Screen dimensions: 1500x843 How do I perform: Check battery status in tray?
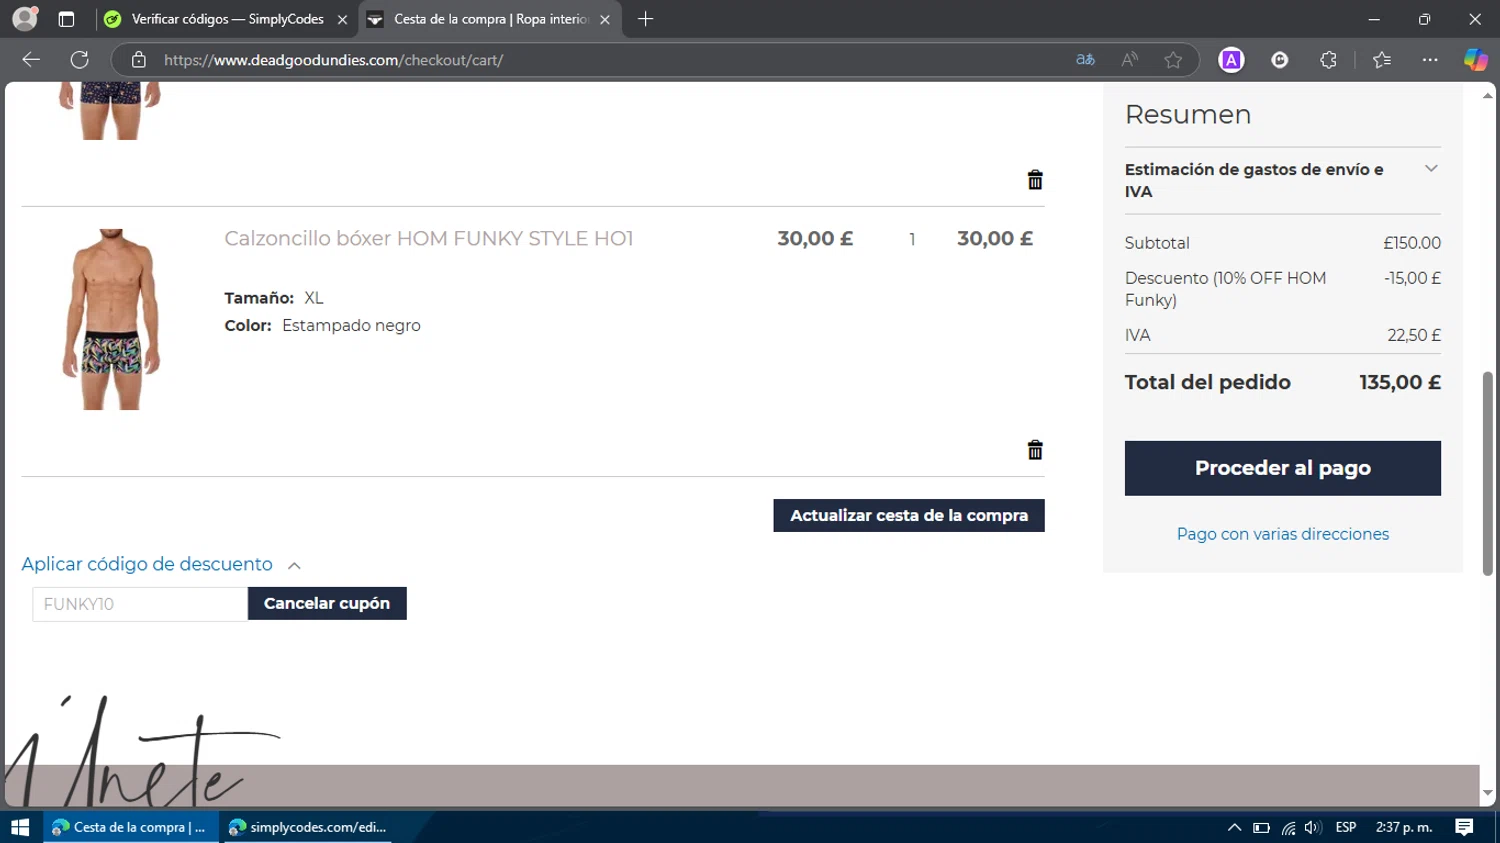[1261, 827]
